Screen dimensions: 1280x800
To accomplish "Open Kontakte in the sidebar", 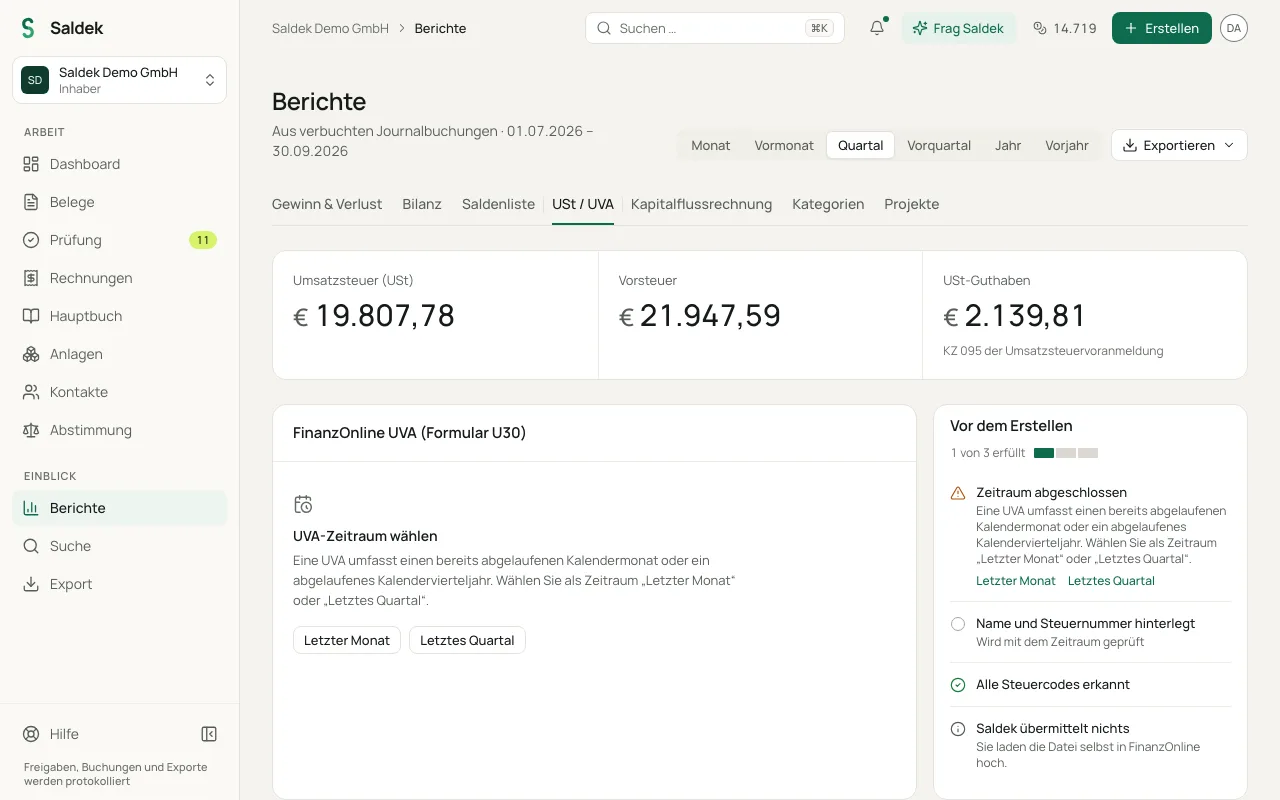I will 119,392.
